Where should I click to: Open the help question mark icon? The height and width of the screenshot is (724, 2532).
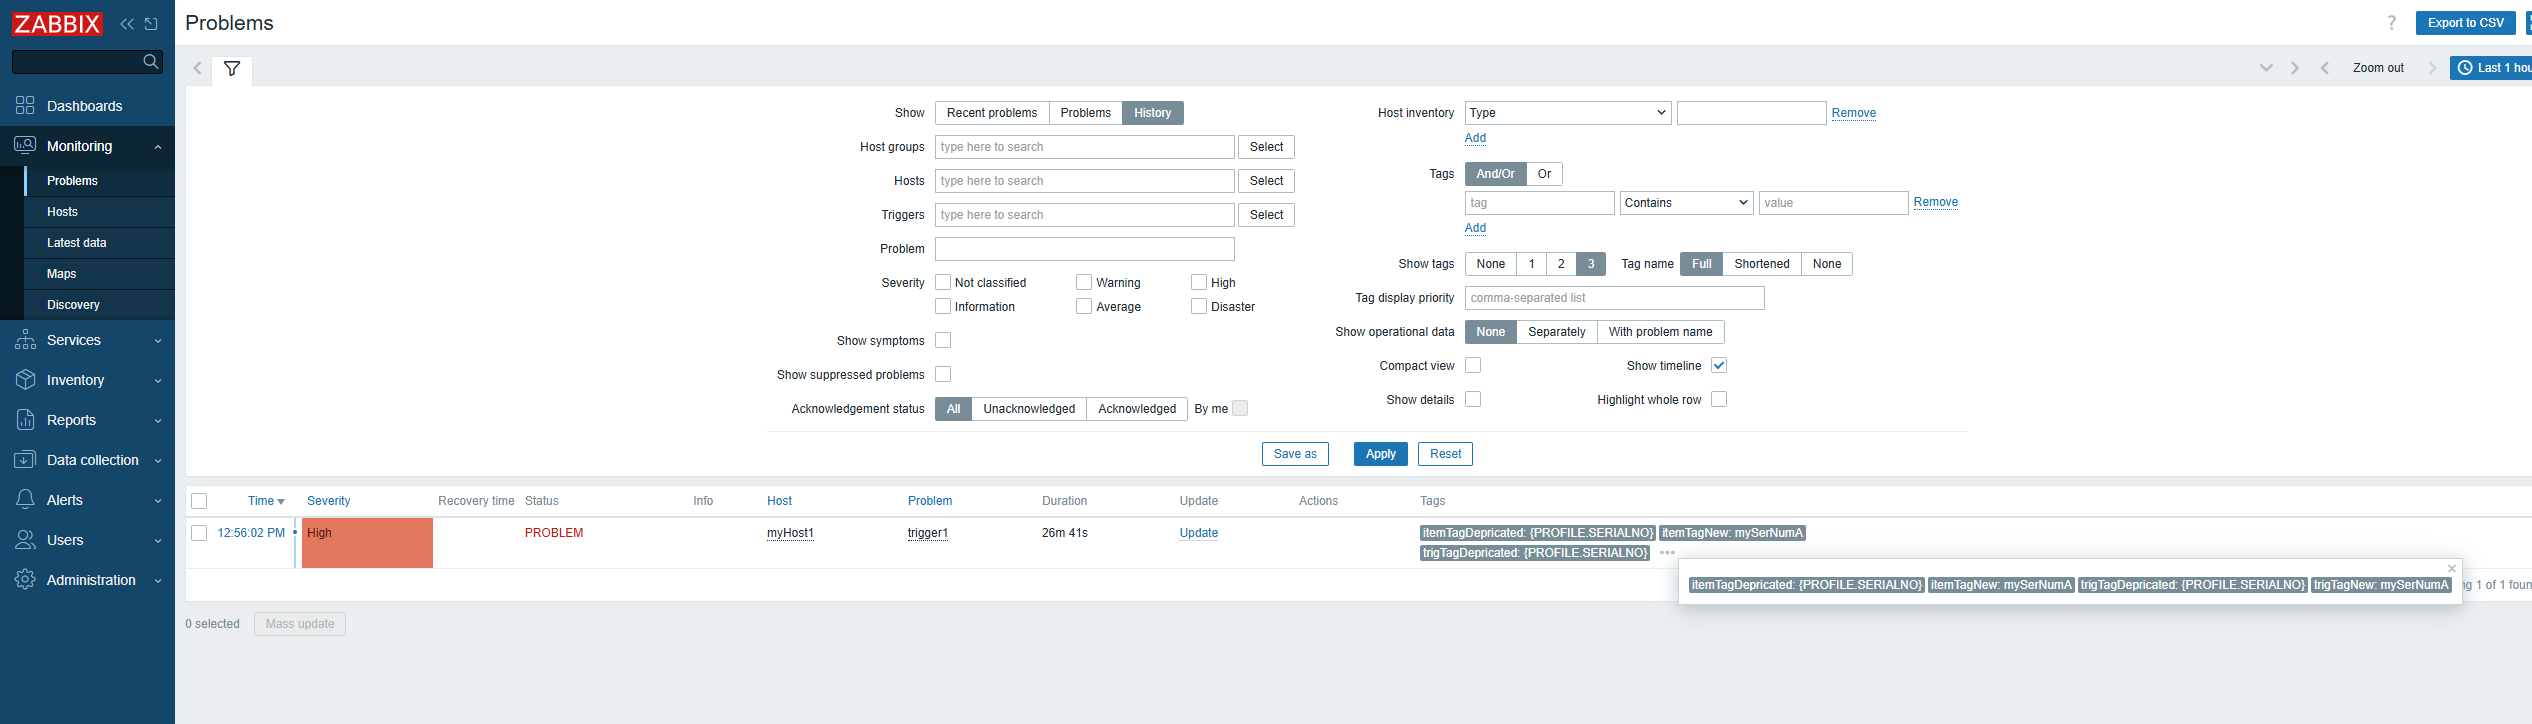(2391, 23)
